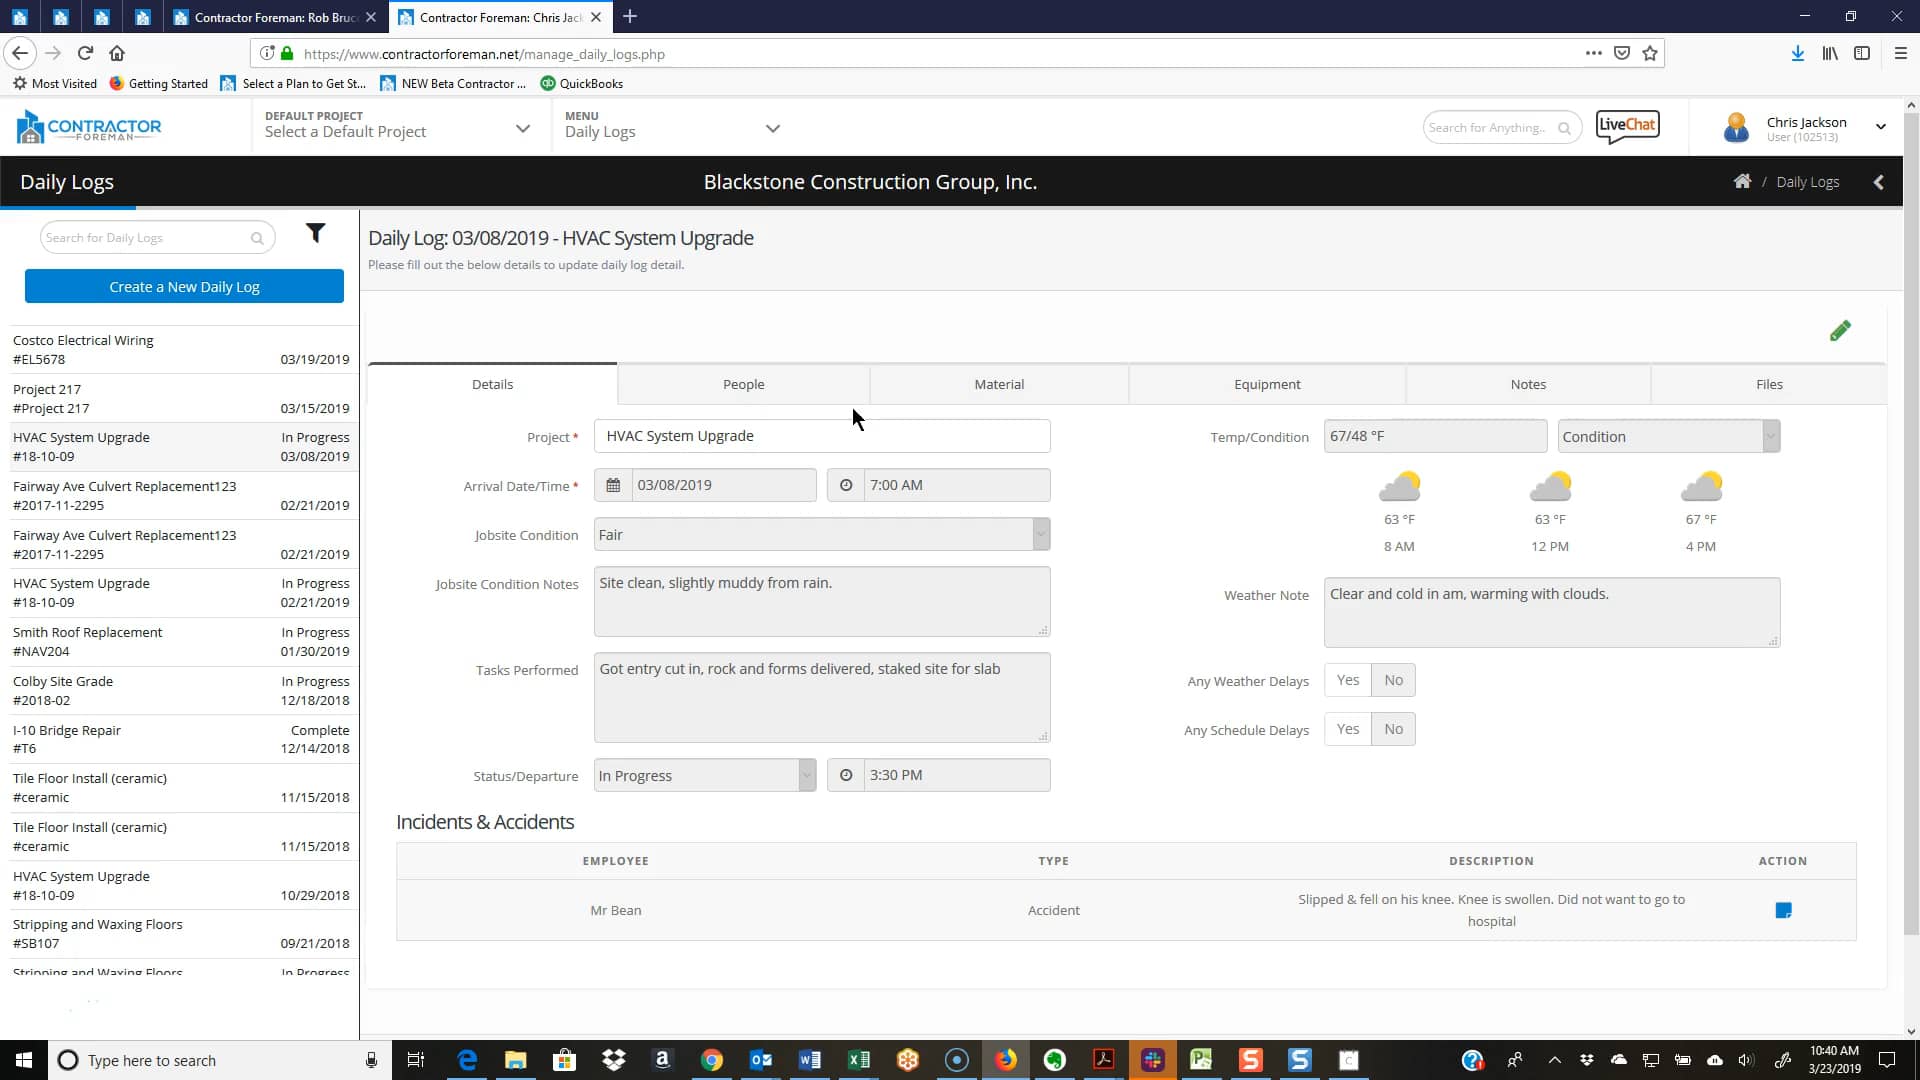Open the arrival date calendar picker
The image size is (1920, 1080).
[613, 485]
